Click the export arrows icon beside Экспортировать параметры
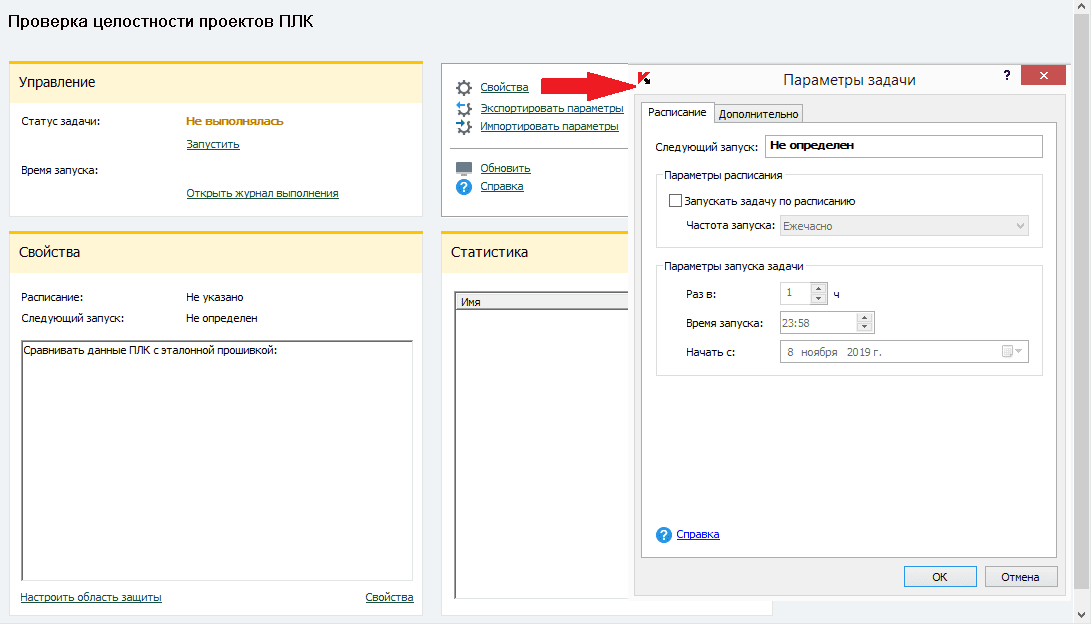Image resolution: width=1091 pixels, height=625 pixels. 463,109
